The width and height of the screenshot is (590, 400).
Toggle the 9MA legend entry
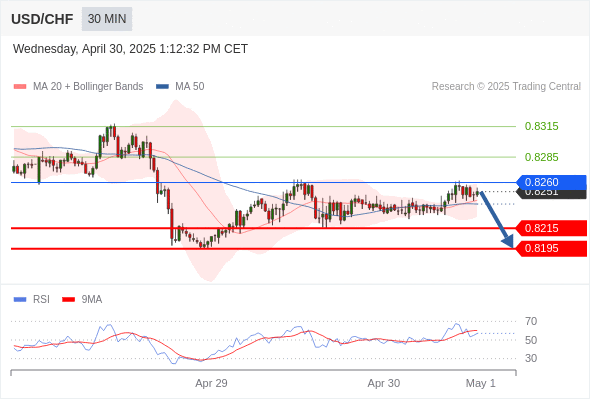click(82, 300)
